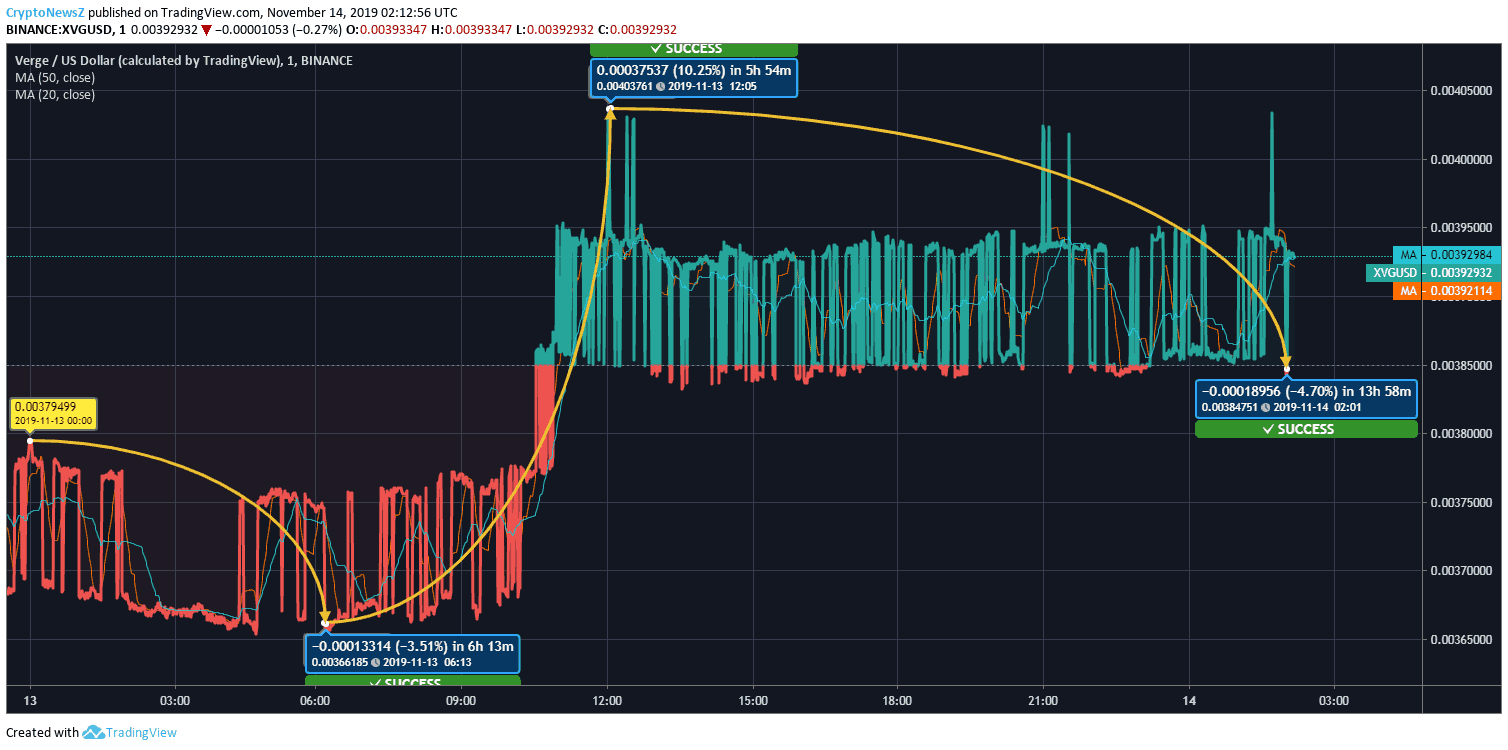Click the yellow 0.00379499 price label
1508x750 pixels.
(54, 413)
